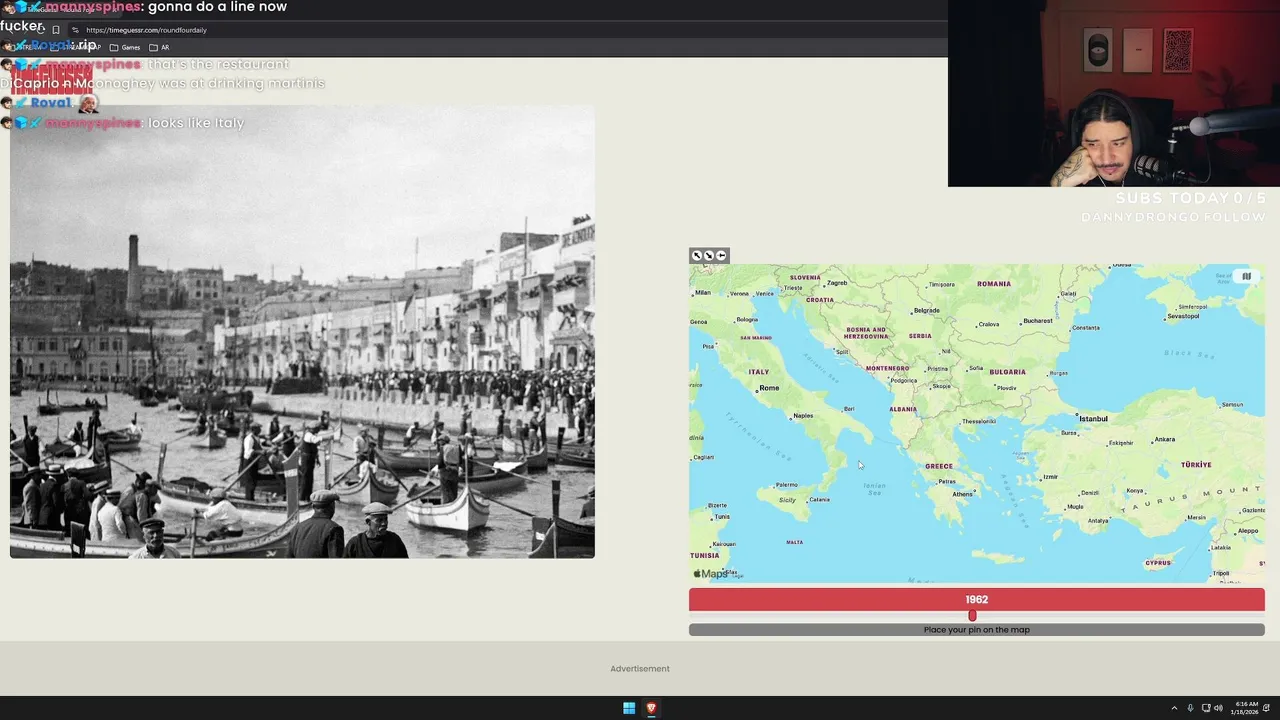Click the red 1962 year bar

(976, 599)
